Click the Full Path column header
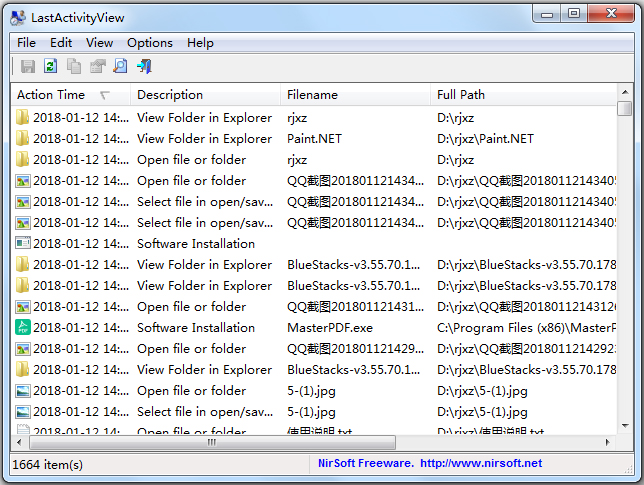This screenshot has width=644, height=485. pyautogui.click(x=461, y=95)
